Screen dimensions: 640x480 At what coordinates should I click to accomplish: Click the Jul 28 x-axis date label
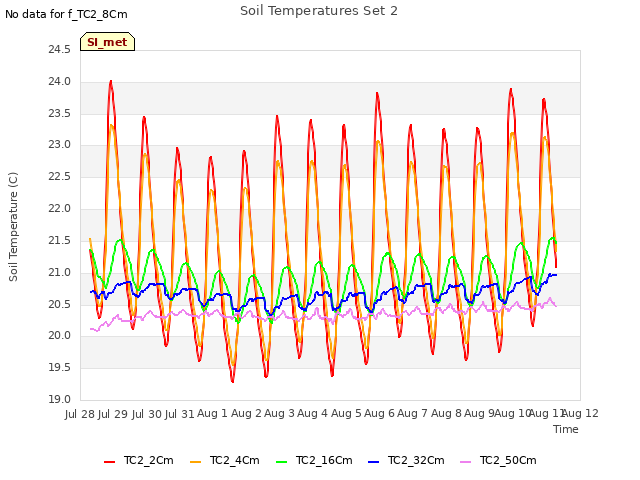80,414
